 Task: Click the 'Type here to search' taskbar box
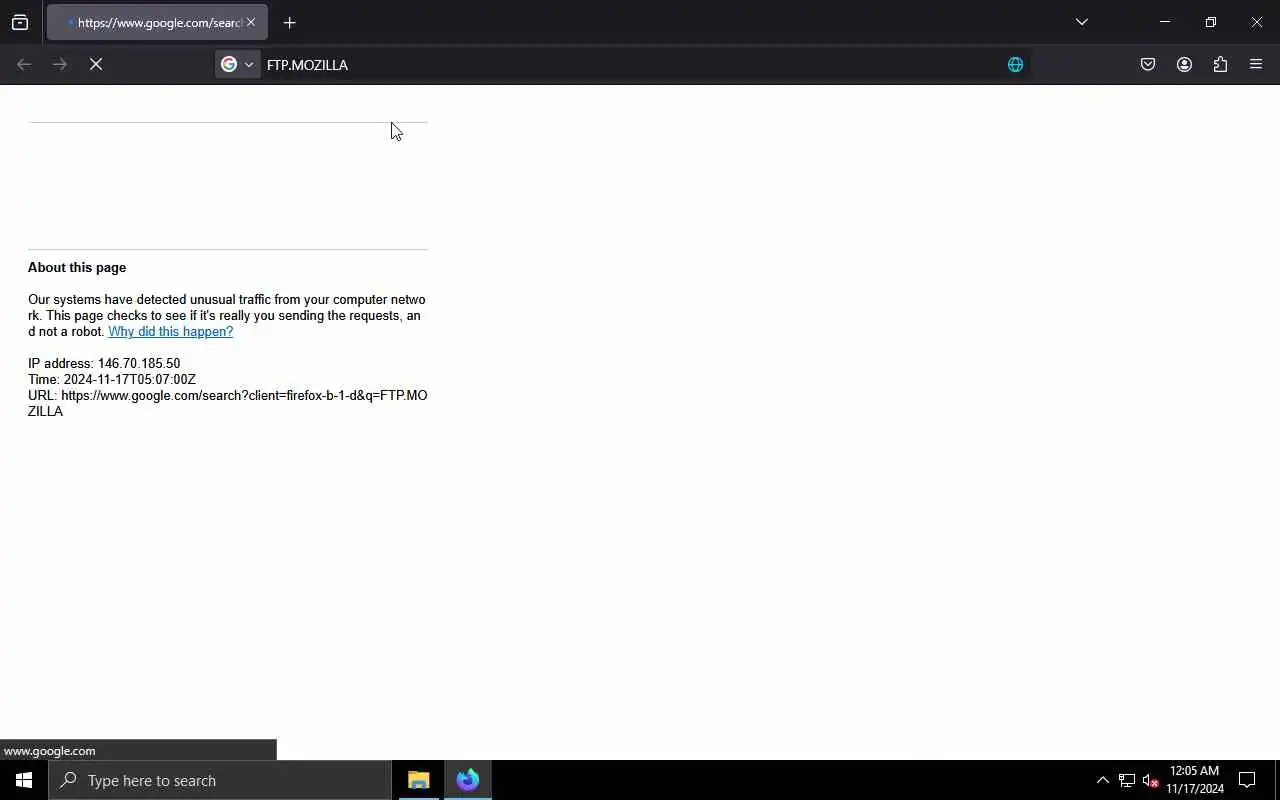click(220, 780)
